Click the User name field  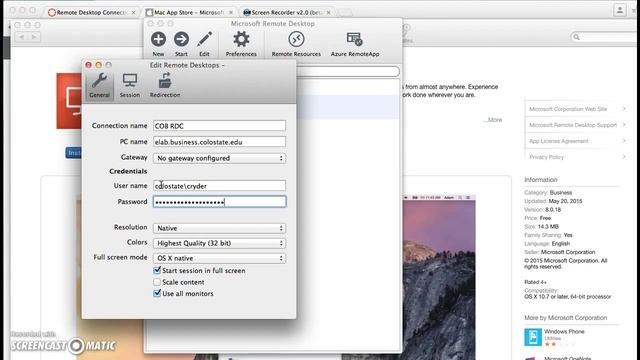220,186
